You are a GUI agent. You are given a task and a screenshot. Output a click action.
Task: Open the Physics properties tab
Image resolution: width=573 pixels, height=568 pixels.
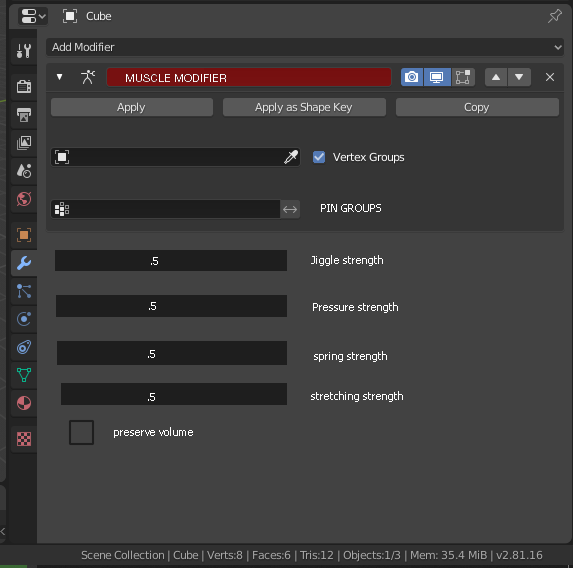[24, 319]
